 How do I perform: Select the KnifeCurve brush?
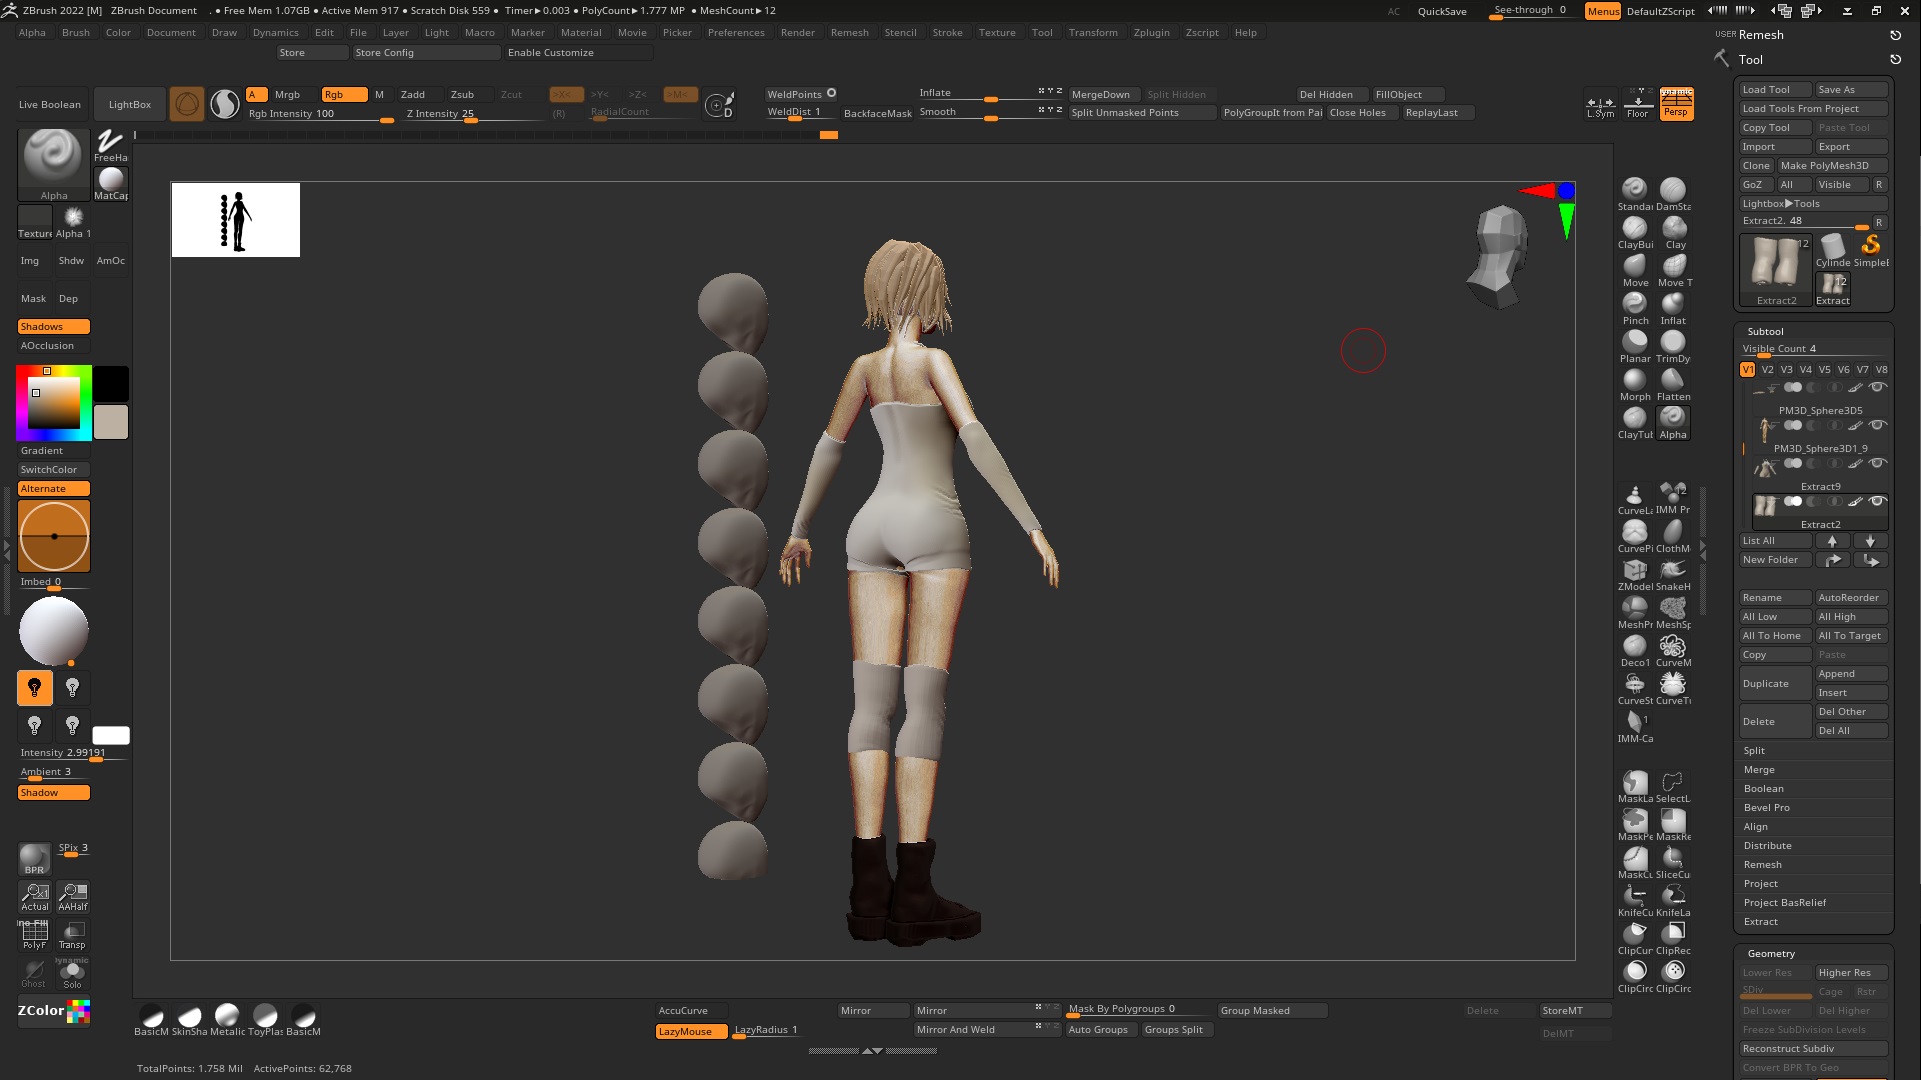point(1634,897)
